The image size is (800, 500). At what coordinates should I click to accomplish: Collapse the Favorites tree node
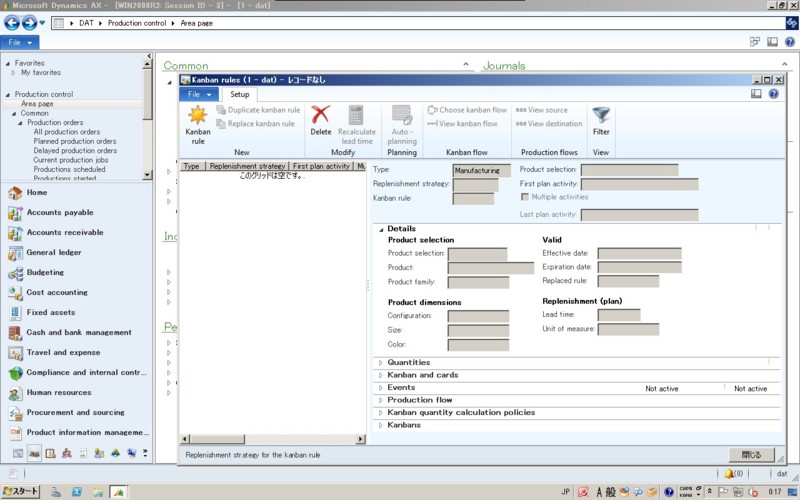click(x=8, y=64)
